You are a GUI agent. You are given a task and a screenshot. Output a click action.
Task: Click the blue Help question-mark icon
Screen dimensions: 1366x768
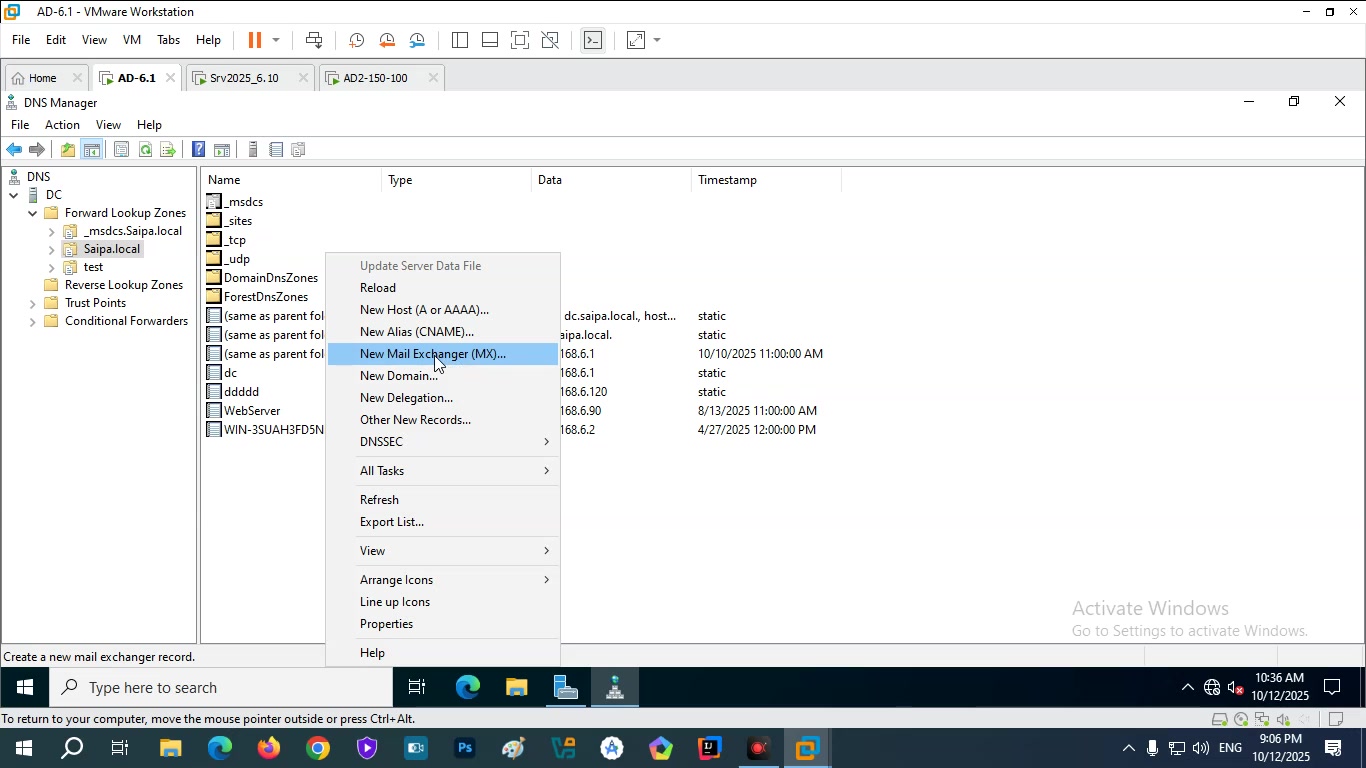pyautogui.click(x=198, y=150)
